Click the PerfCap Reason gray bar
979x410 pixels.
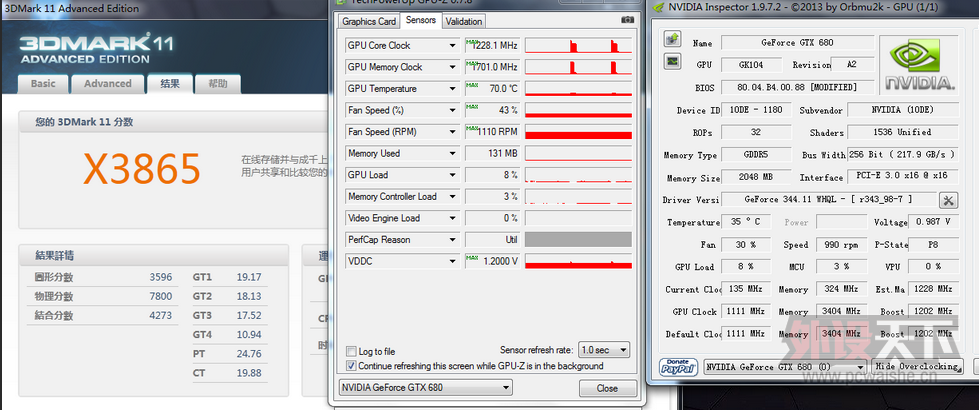click(x=578, y=240)
